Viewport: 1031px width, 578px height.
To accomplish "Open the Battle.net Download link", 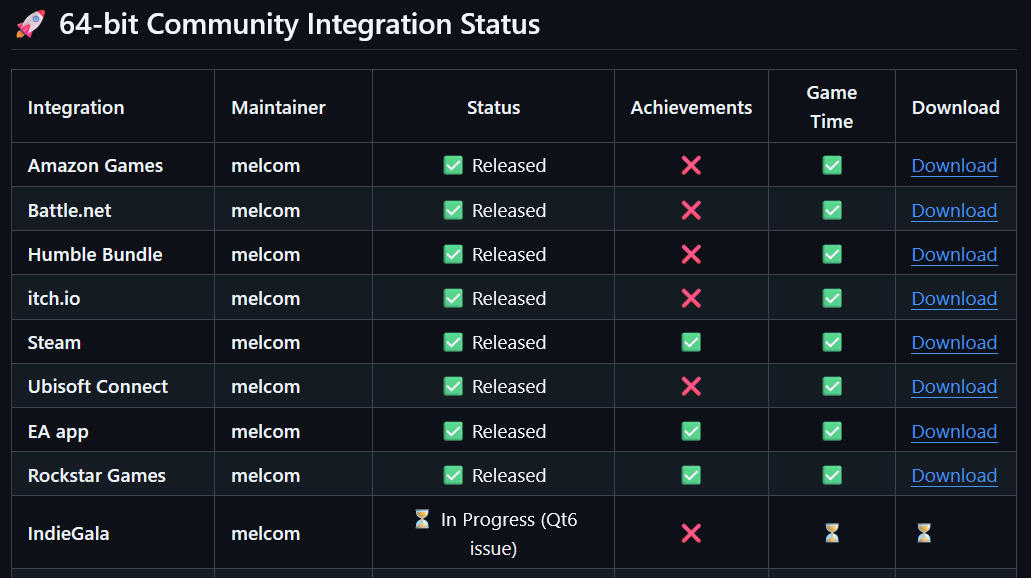I will click(x=954, y=210).
